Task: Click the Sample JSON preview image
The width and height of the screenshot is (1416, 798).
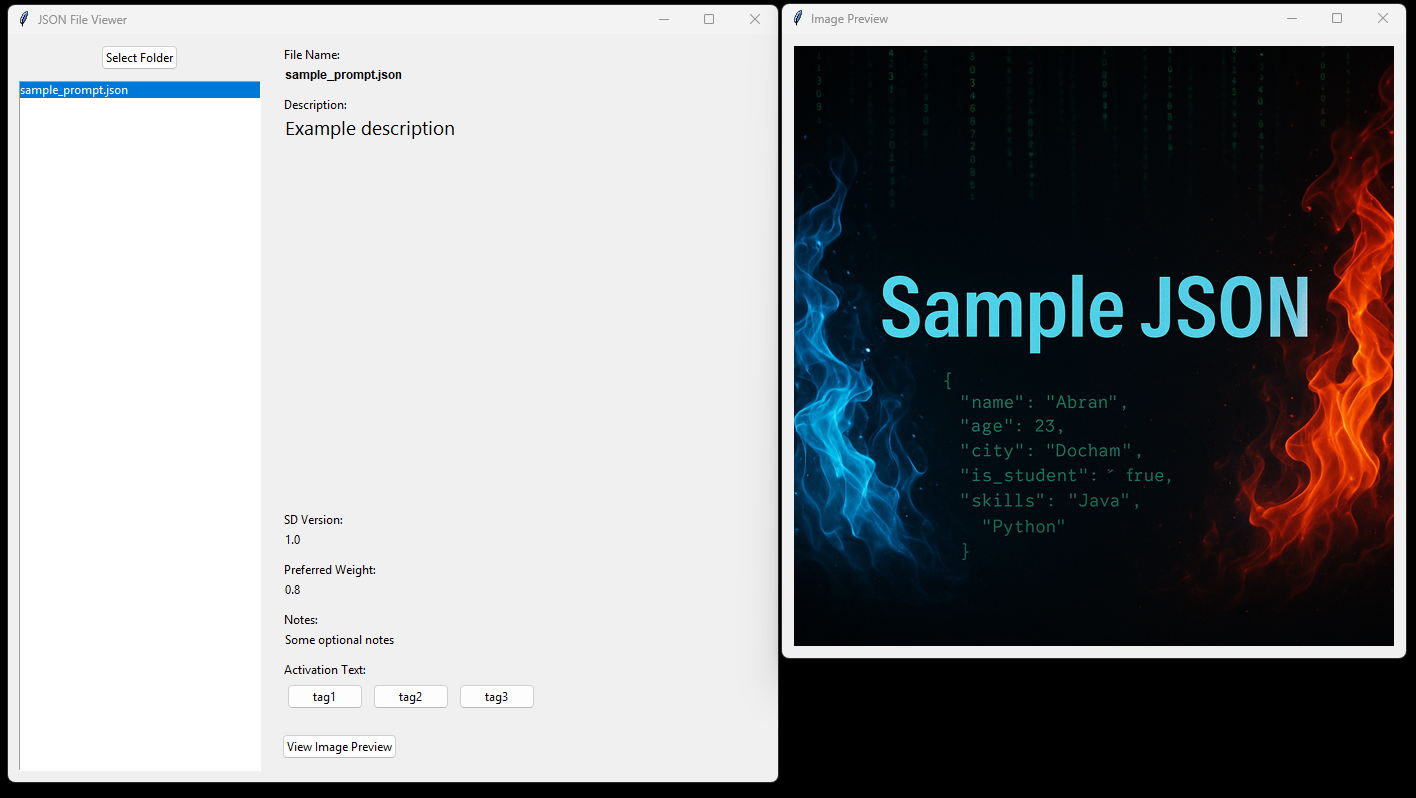Action: click(1093, 345)
